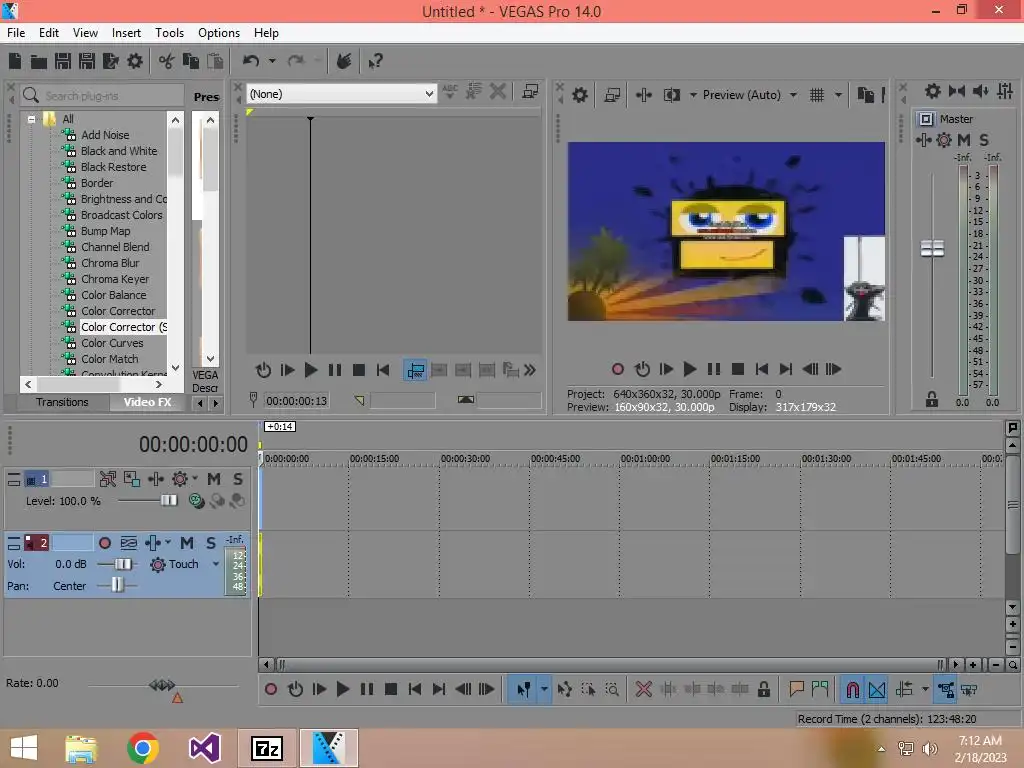Click the Cut scissors icon
1024x768 pixels.
click(x=167, y=61)
